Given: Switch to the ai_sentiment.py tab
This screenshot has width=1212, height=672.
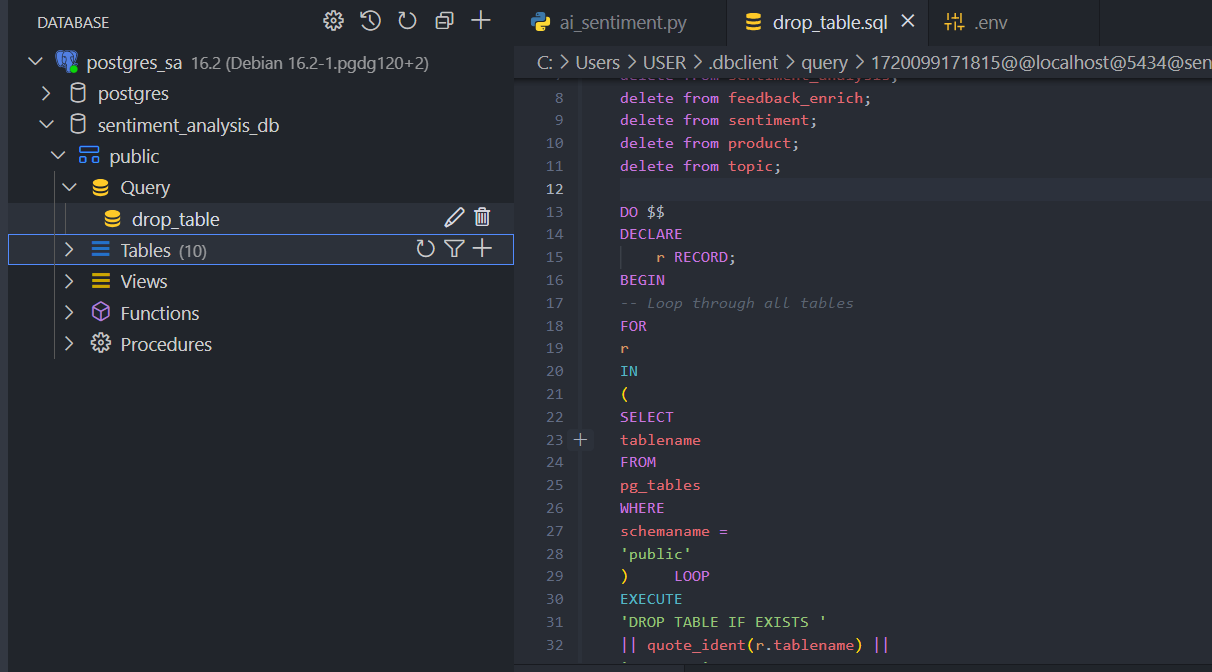Looking at the screenshot, I should 622,23.
